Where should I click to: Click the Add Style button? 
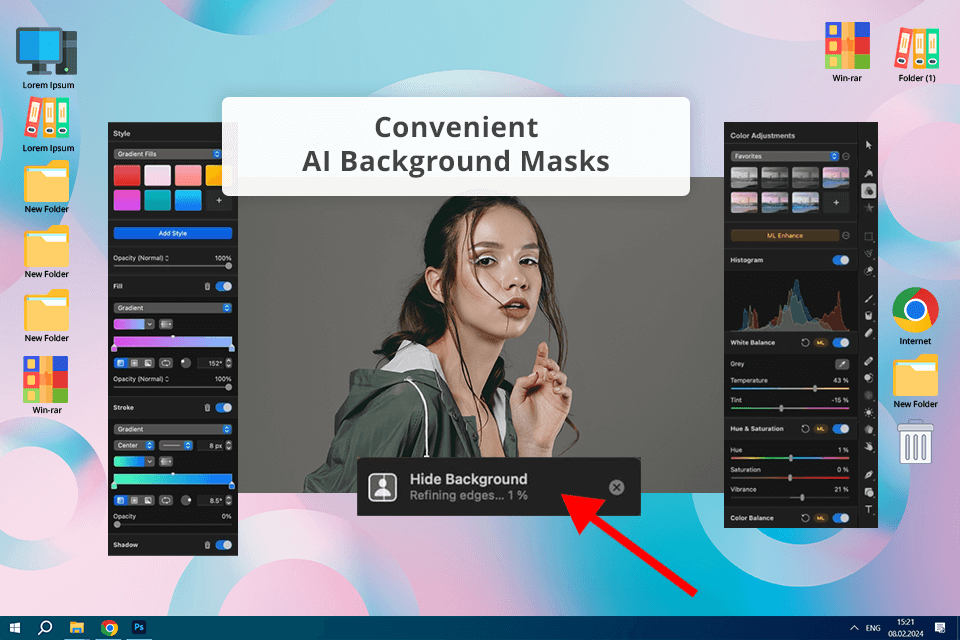pyautogui.click(x=173, y=233)
